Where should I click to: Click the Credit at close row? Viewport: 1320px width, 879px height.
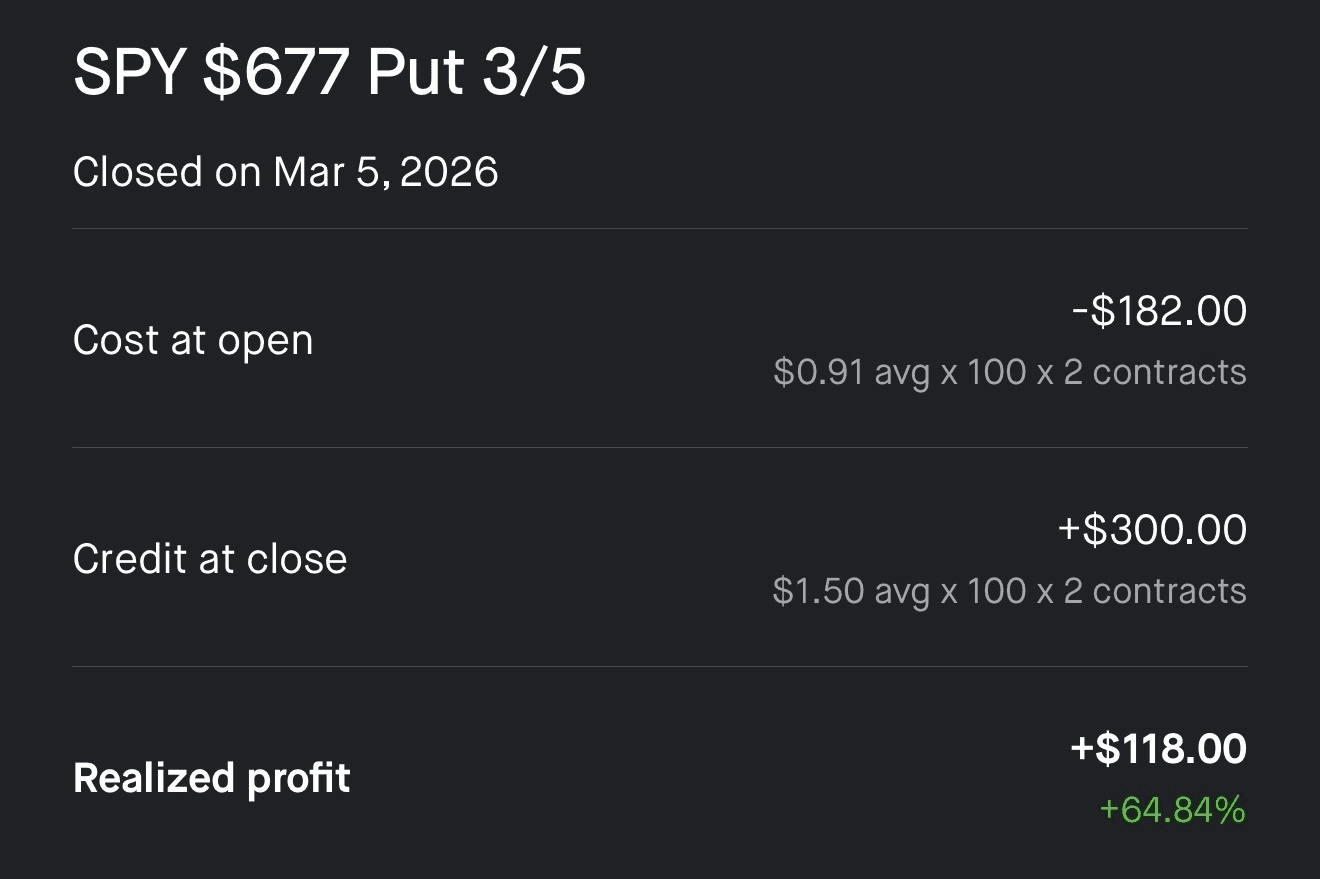coord(210,559)
